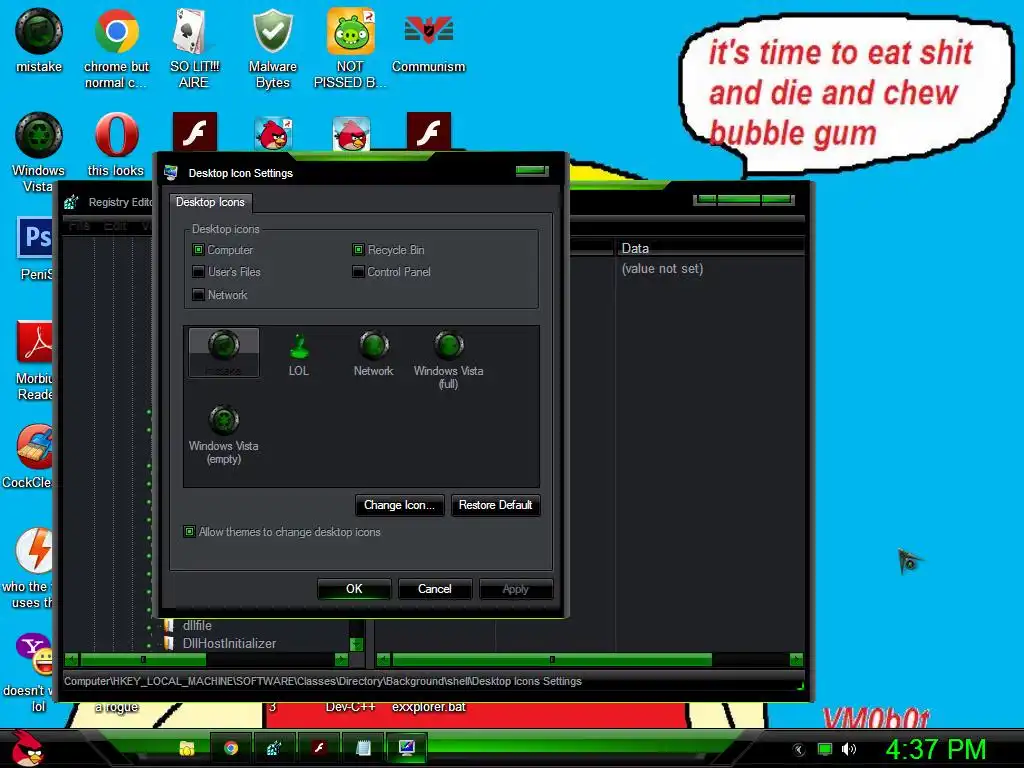
Task: Click the Data column header
Action: (x=711, y=248)
